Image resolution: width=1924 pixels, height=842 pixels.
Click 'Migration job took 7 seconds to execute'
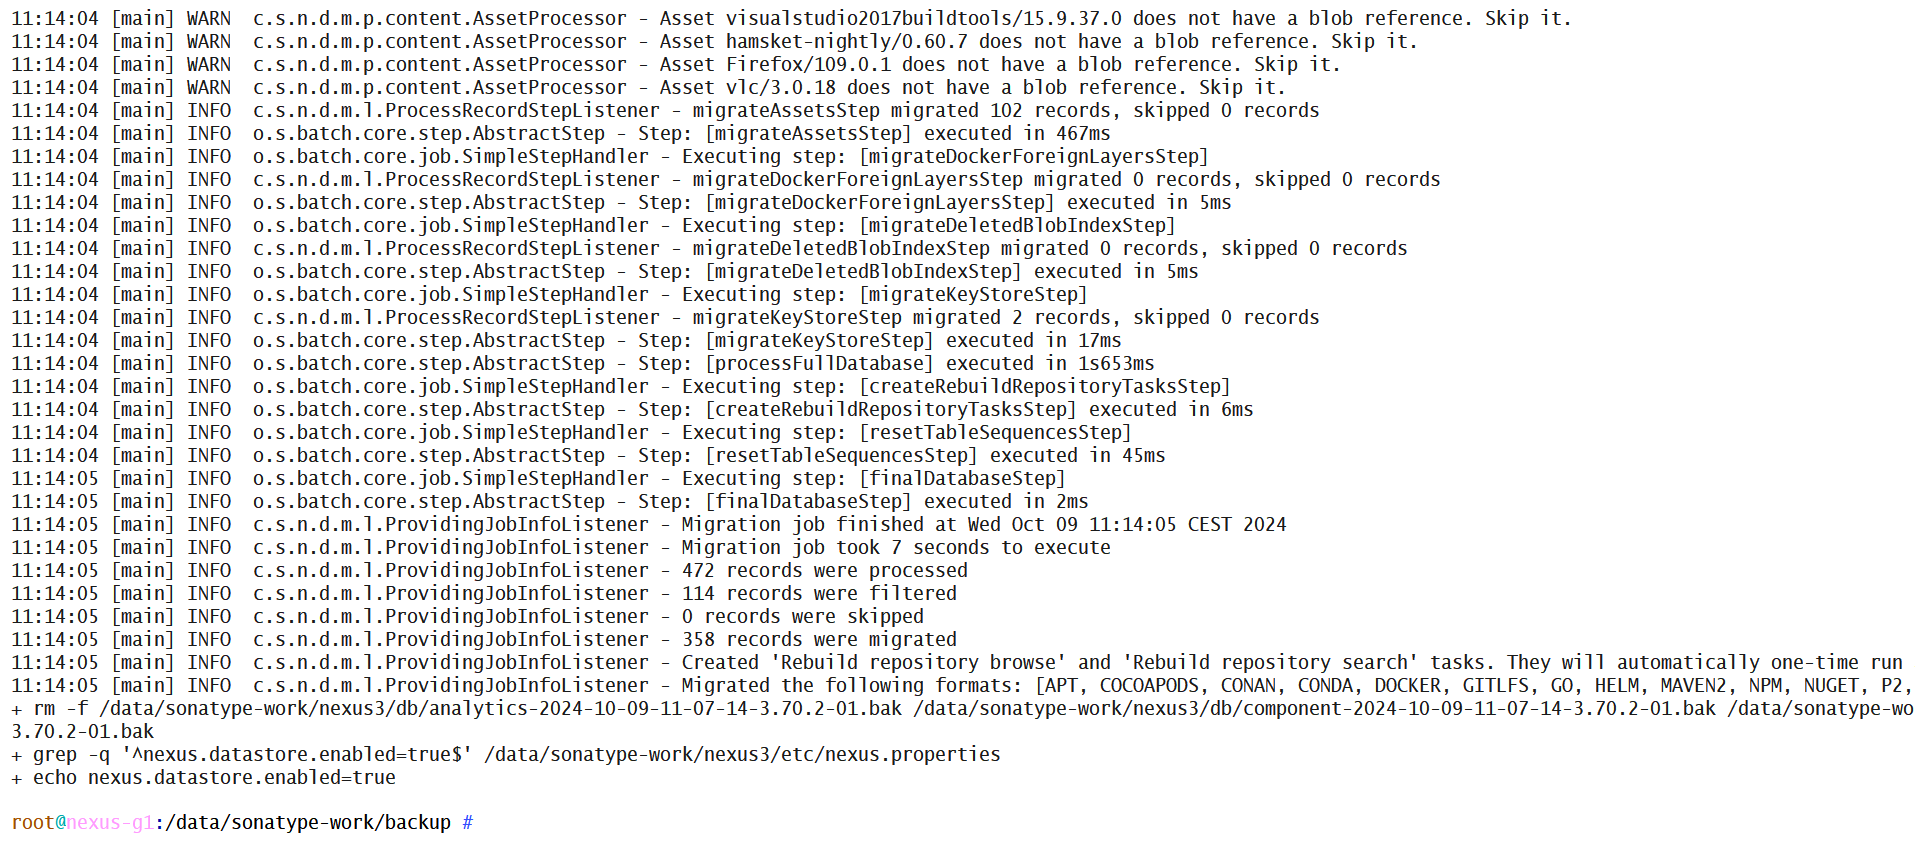point(895,548)
